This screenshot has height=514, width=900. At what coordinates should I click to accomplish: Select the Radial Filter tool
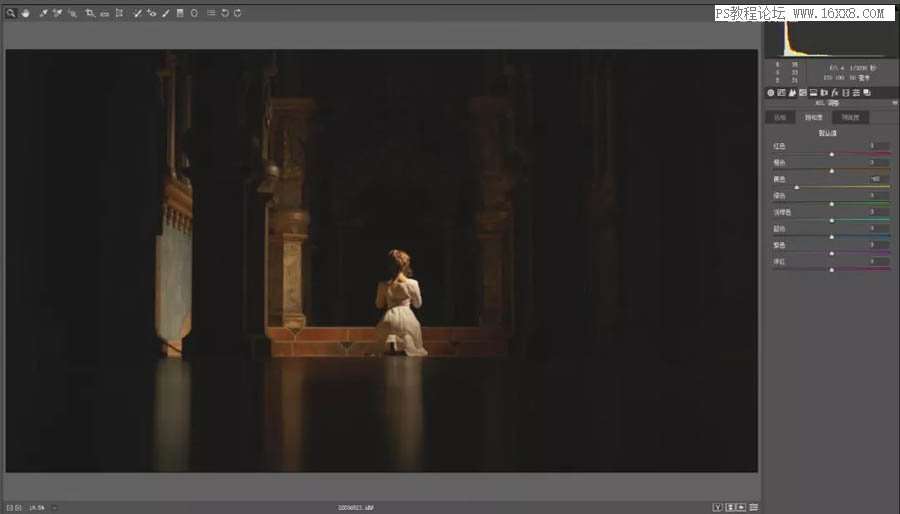click(194, 13)
